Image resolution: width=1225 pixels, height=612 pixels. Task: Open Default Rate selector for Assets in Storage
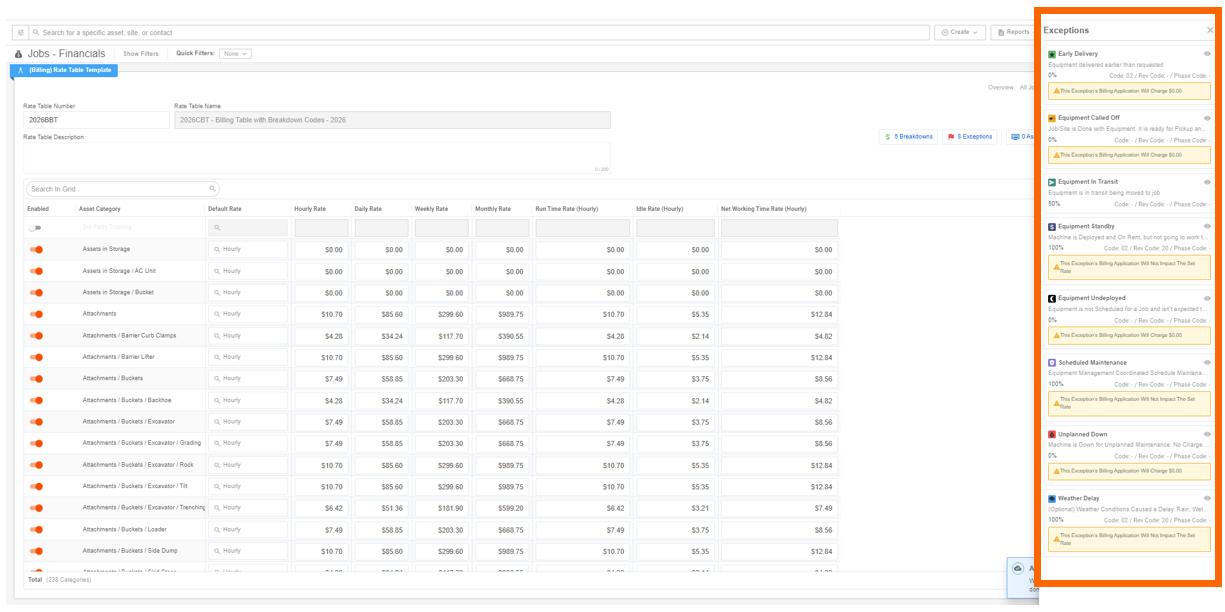(x=247, y=249)
